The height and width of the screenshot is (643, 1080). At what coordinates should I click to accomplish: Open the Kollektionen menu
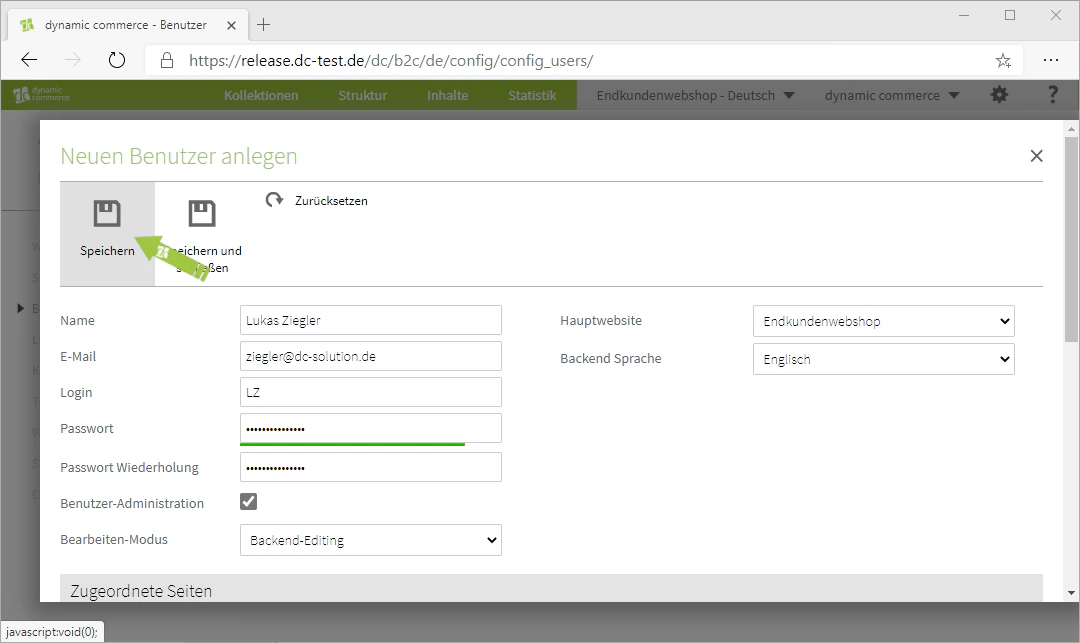[261, 95]
